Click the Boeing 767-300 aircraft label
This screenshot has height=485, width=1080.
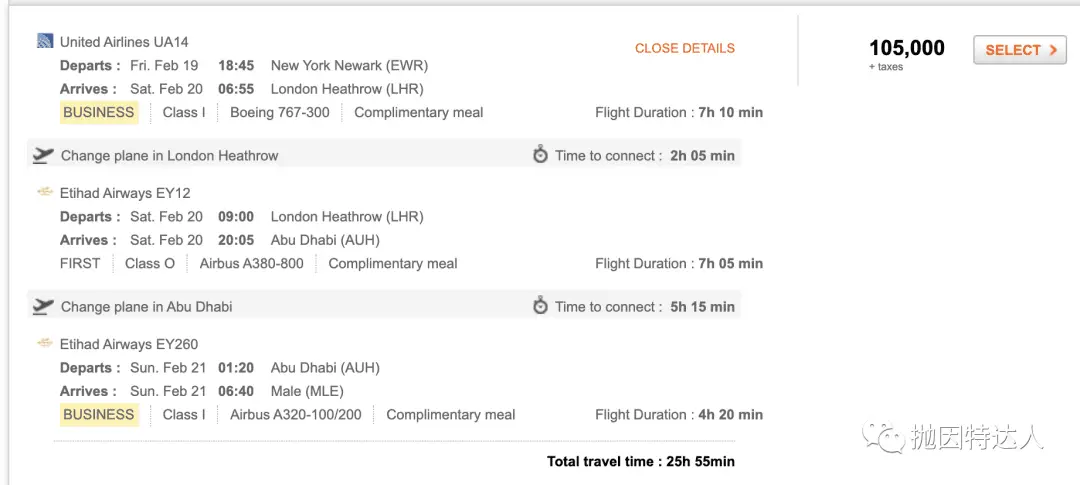(x=280, y=112)
